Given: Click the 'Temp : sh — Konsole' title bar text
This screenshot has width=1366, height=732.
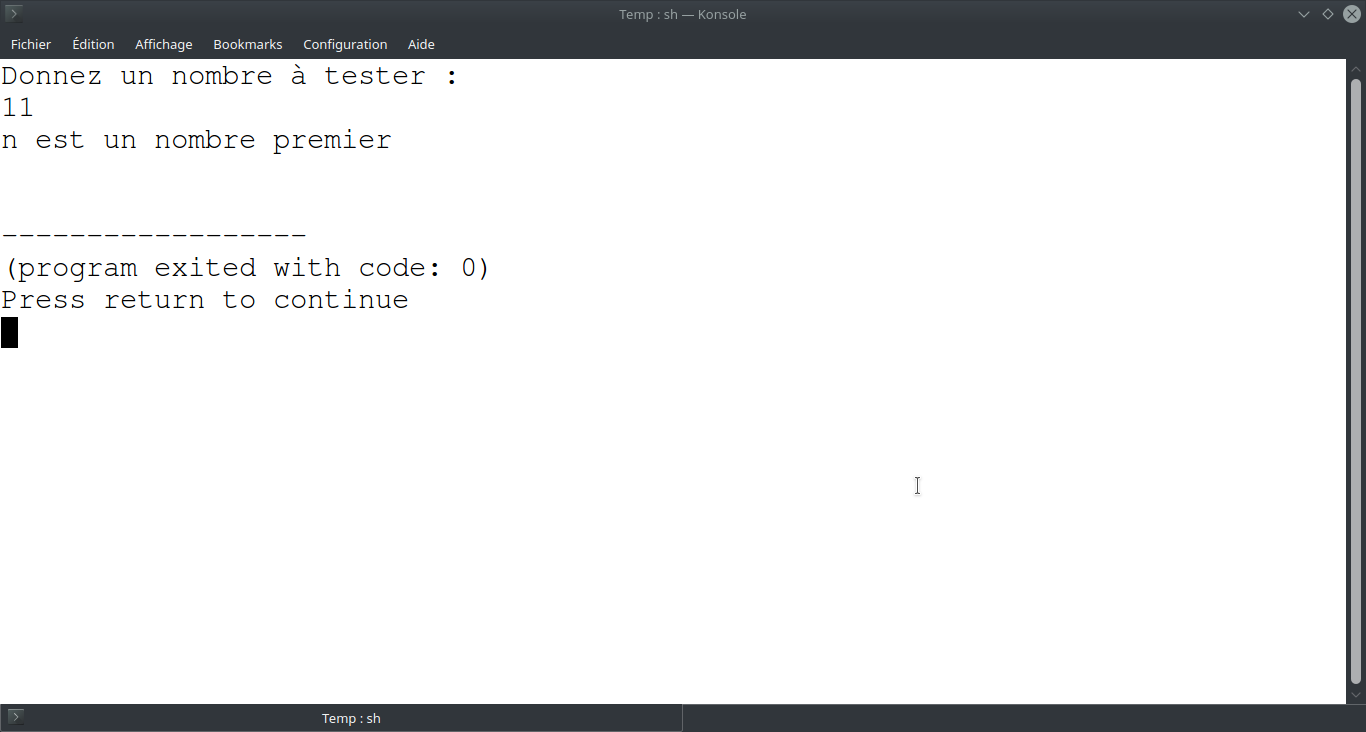Looking at the screenshot, I should tap(683, 14).
